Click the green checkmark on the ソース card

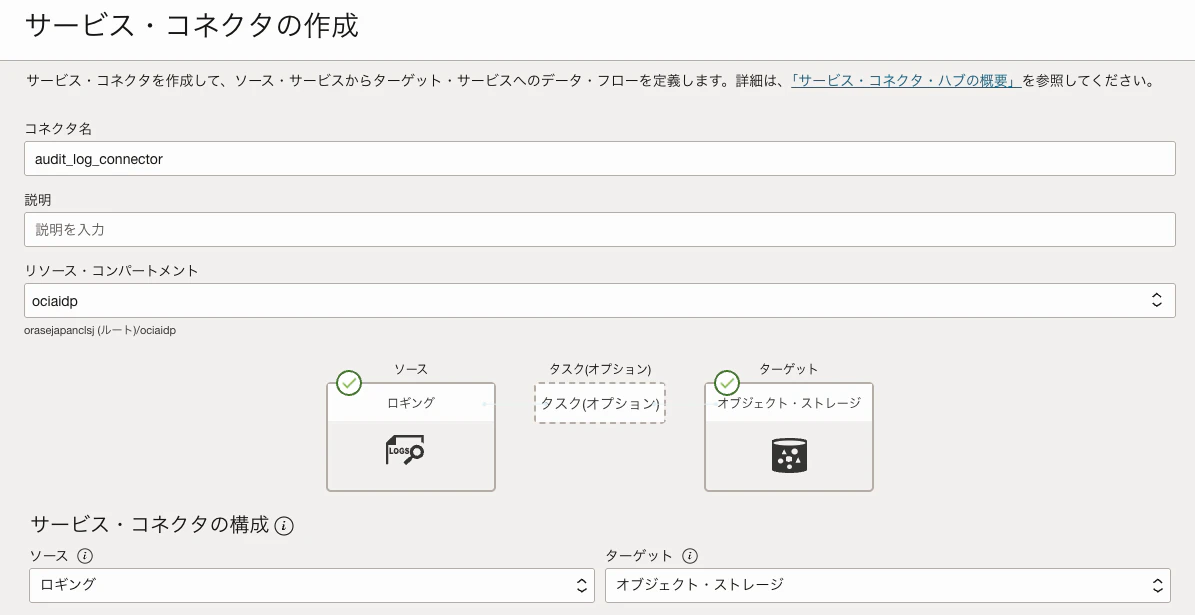(x=349, y=383)
